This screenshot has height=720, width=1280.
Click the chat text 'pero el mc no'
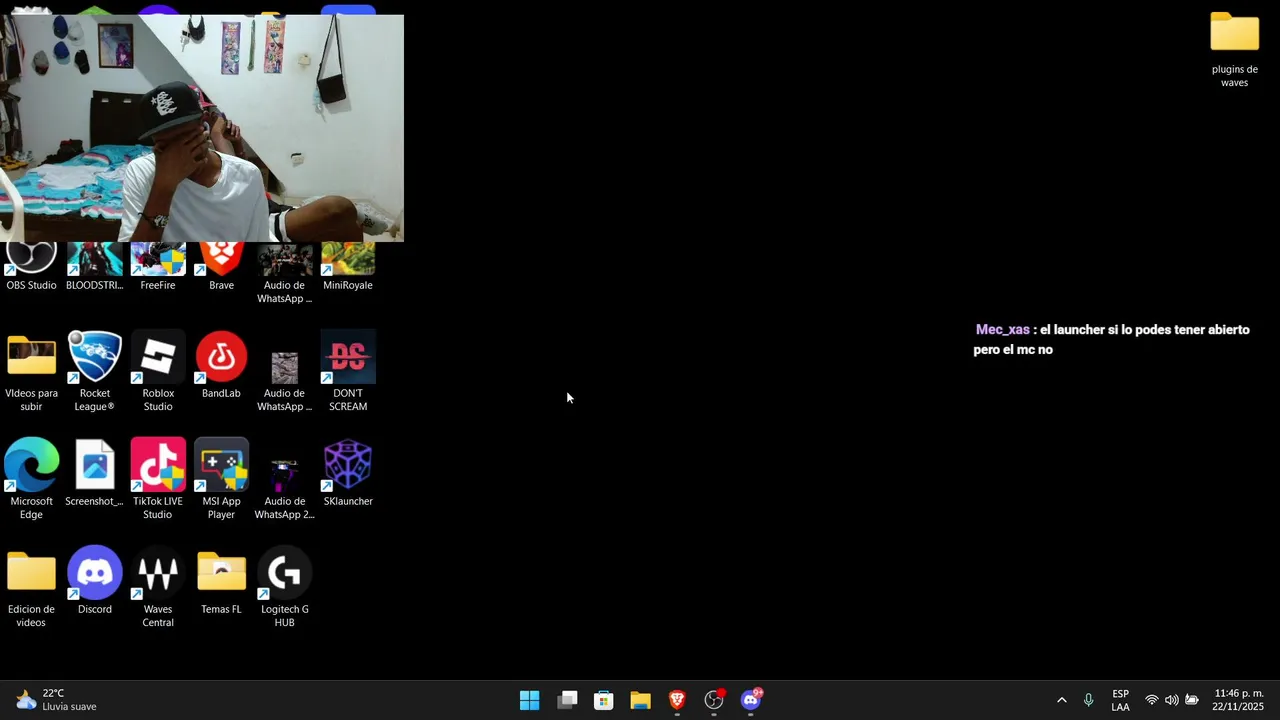pos(1013,350)
